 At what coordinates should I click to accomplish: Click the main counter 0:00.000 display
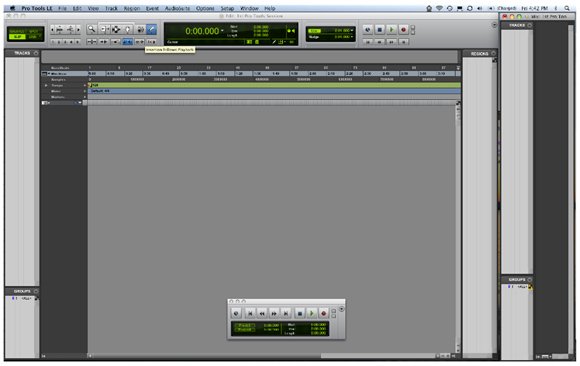(202, 31)
